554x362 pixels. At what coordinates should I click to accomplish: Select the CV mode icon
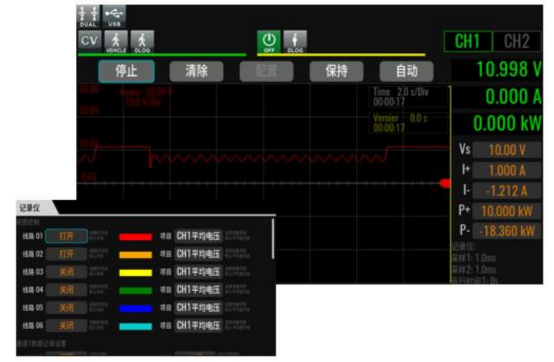tap(90, 41)
